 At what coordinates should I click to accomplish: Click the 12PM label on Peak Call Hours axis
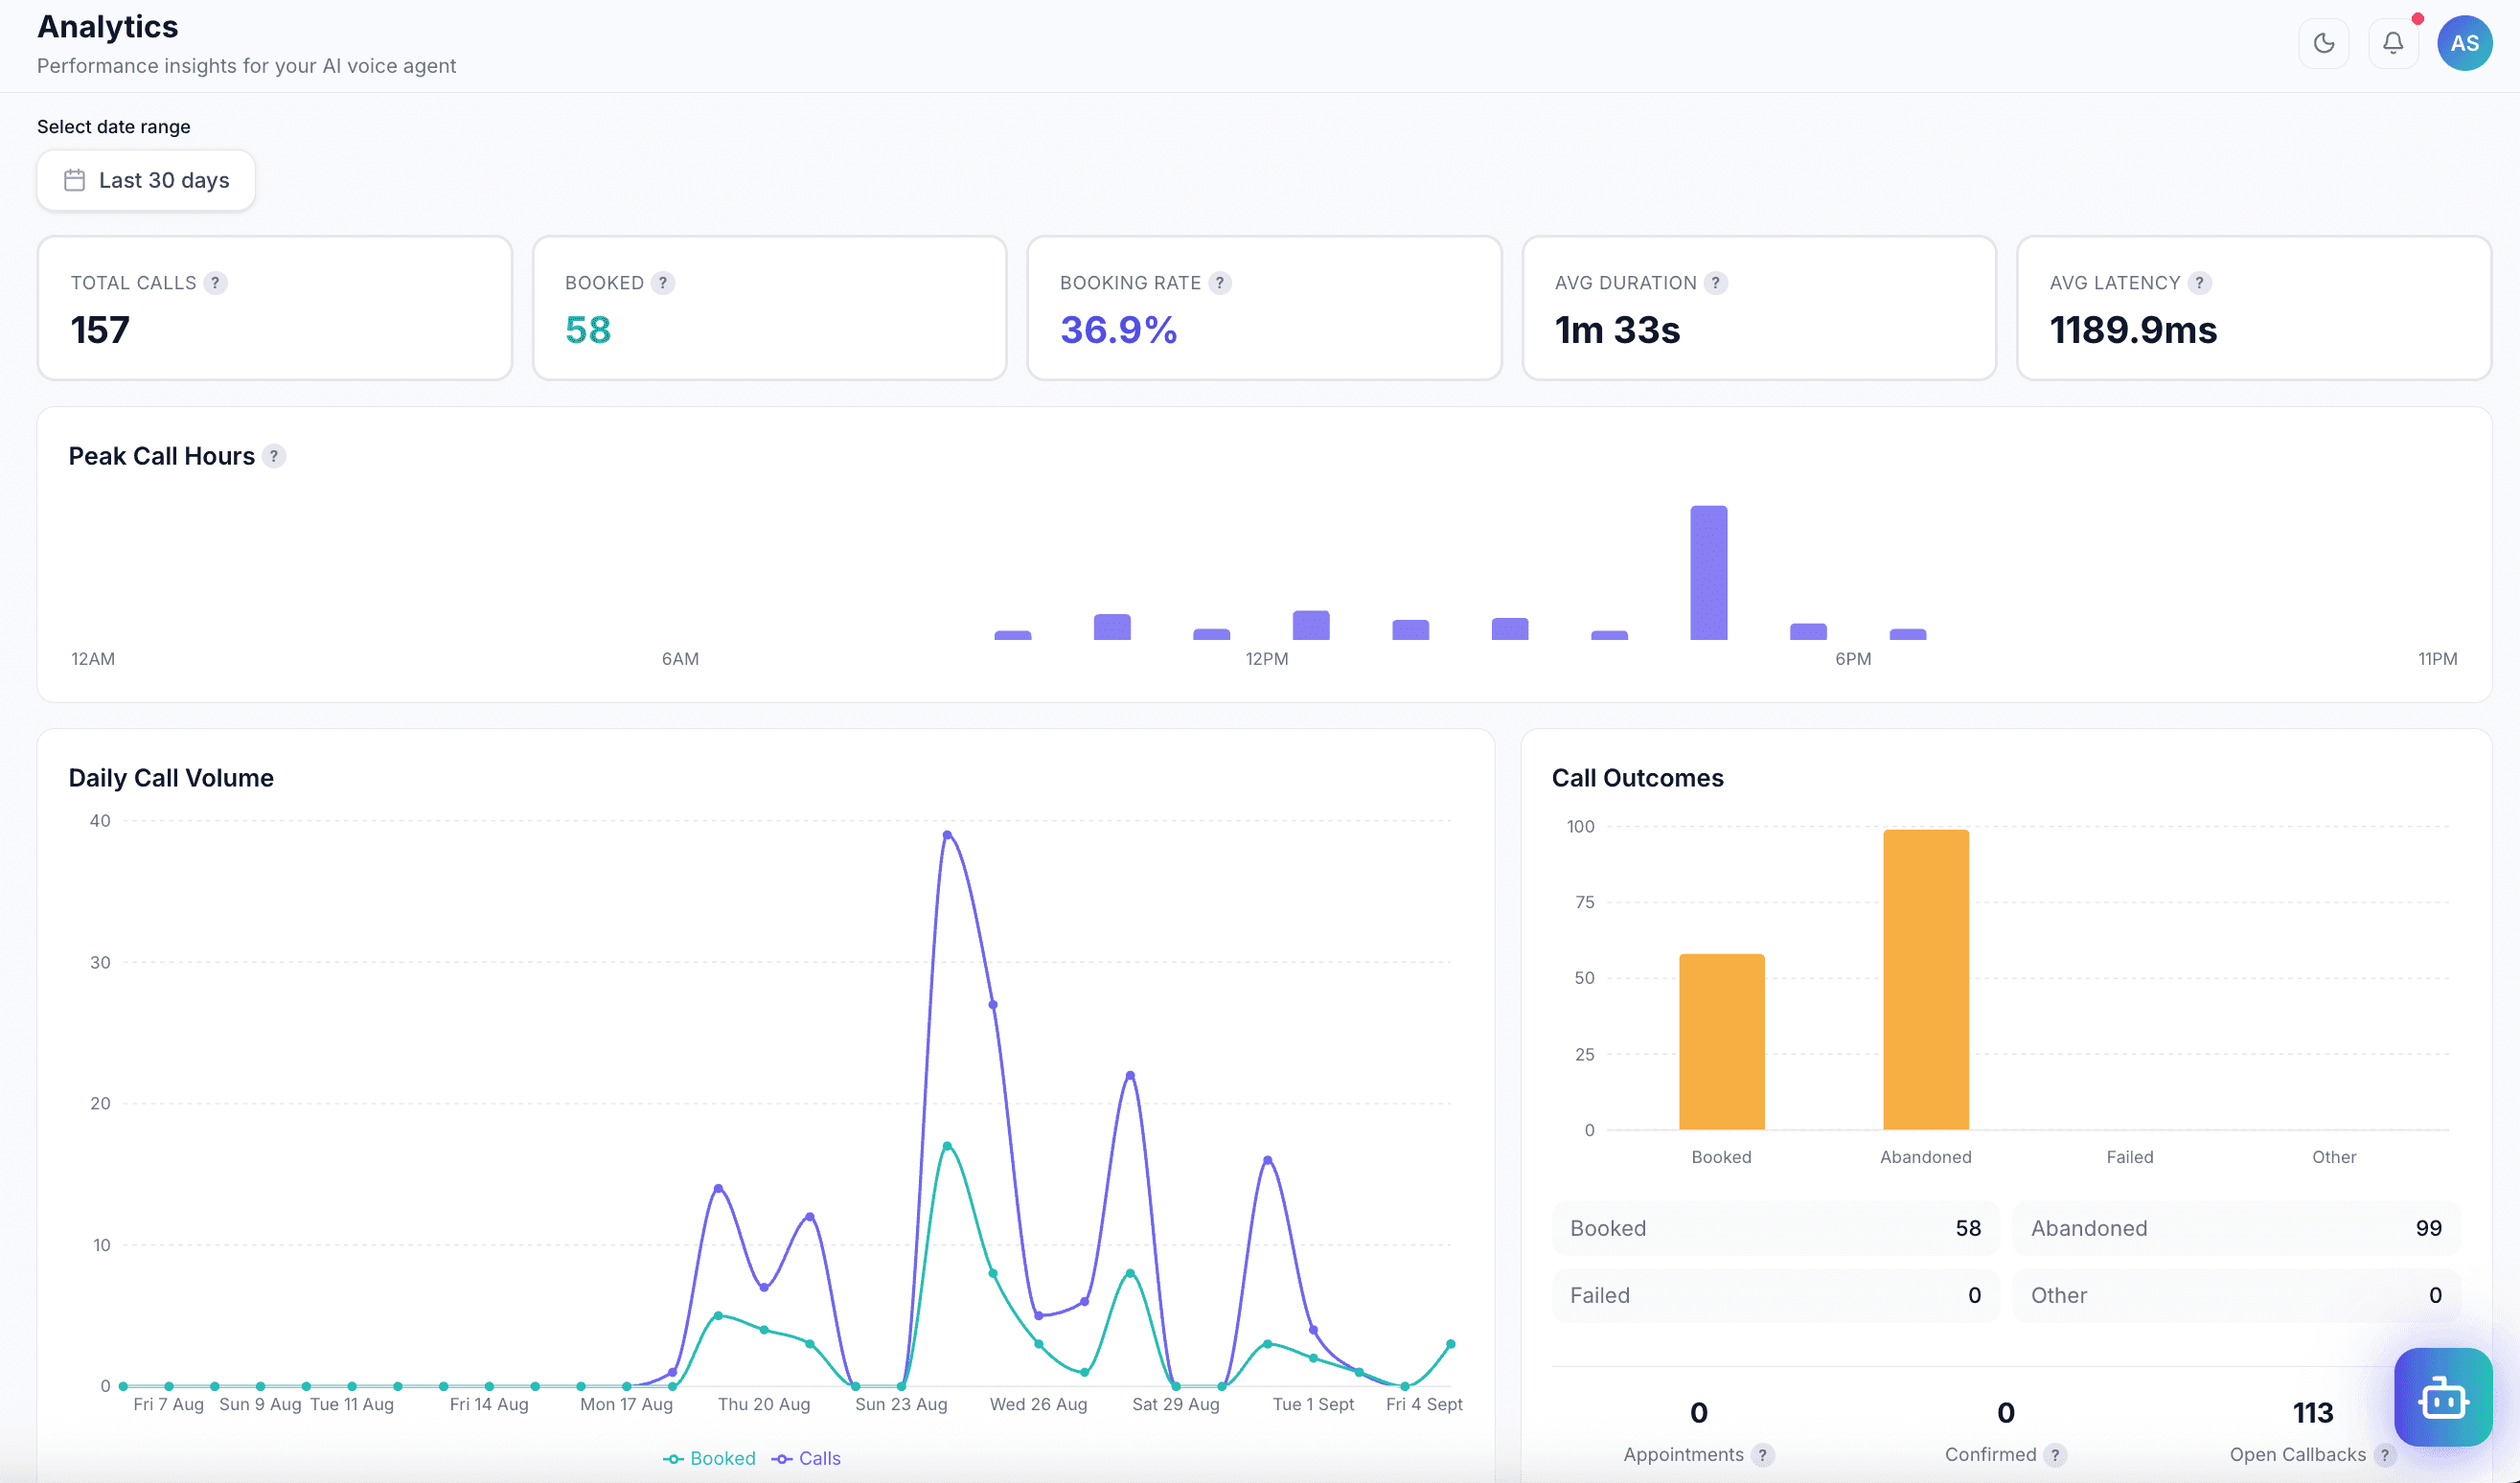point(1266,659)
